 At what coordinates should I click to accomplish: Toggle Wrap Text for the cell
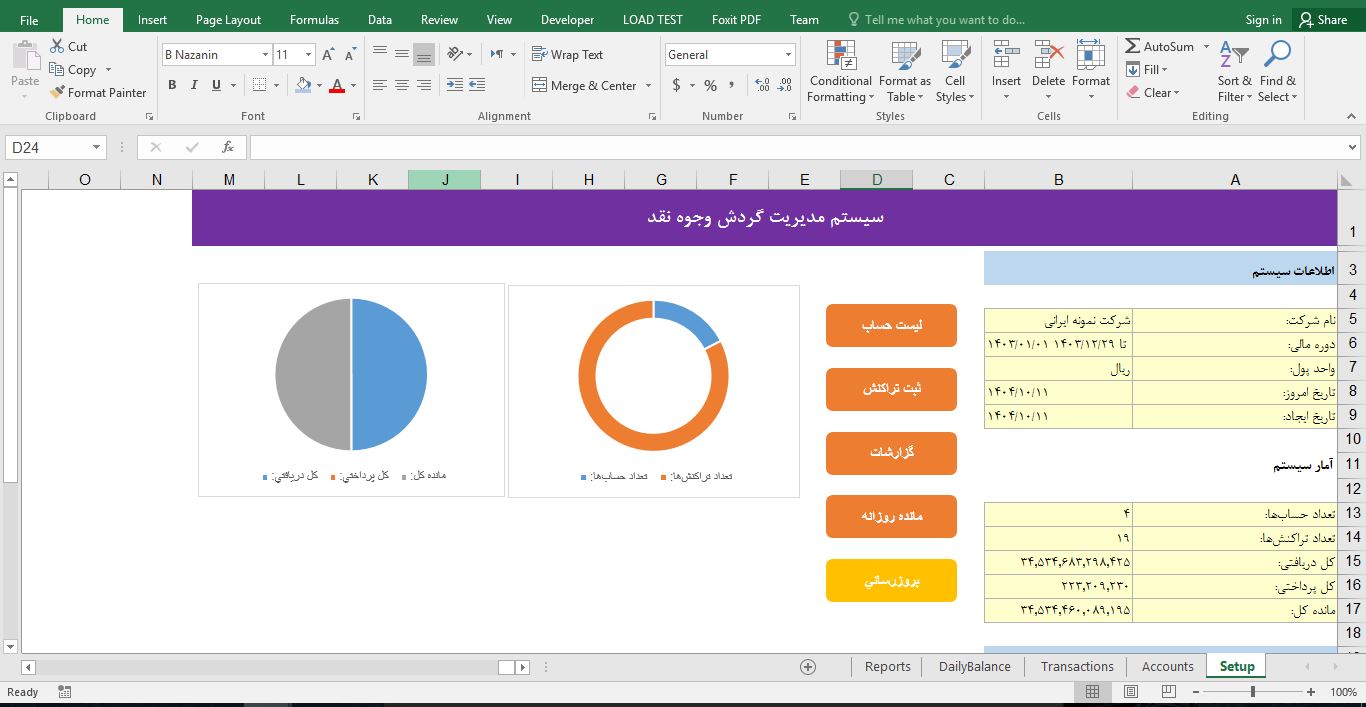(x=568, y=55)
